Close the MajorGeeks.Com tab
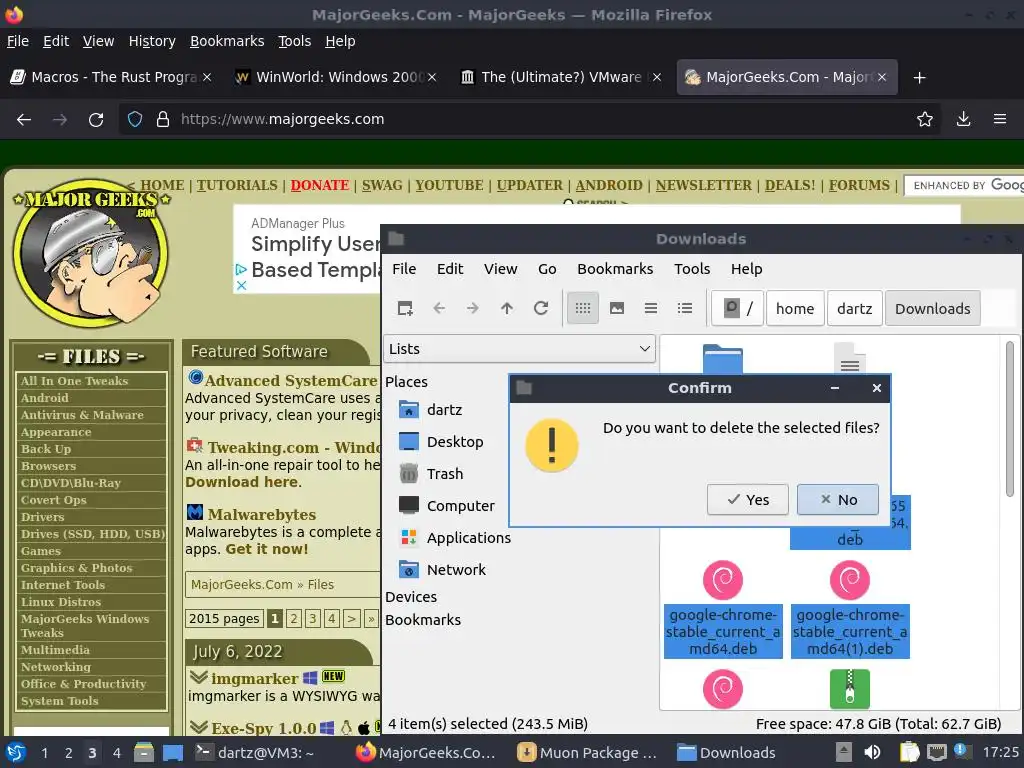 point(882,77)
